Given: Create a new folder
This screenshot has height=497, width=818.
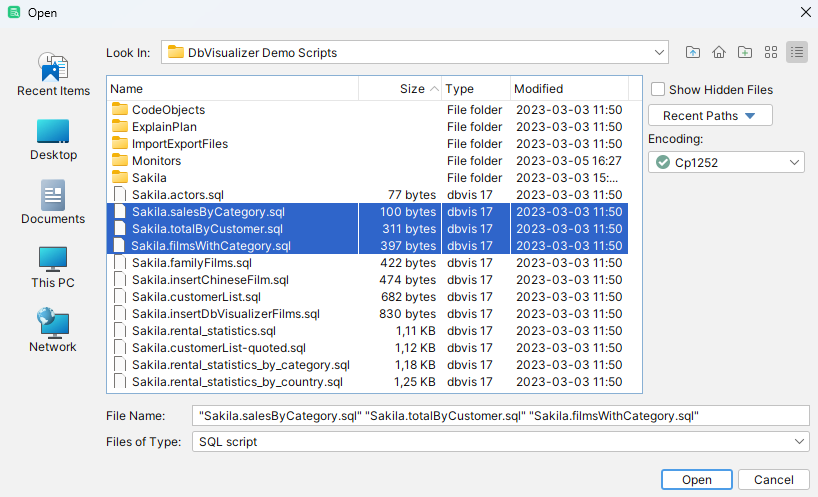Looking at the screenshot, I should coord(745,52).
